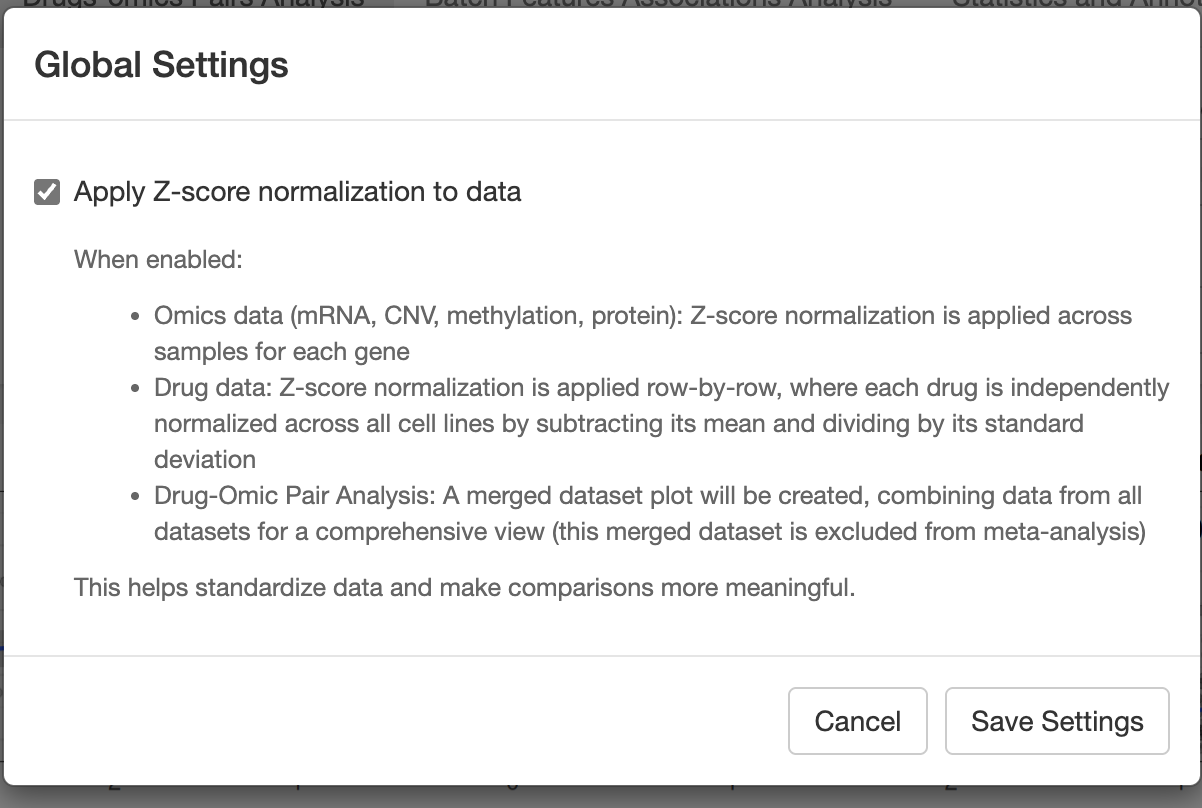Click the "Omics data" bullet description
1202x808 pixels.
(642, 316)
